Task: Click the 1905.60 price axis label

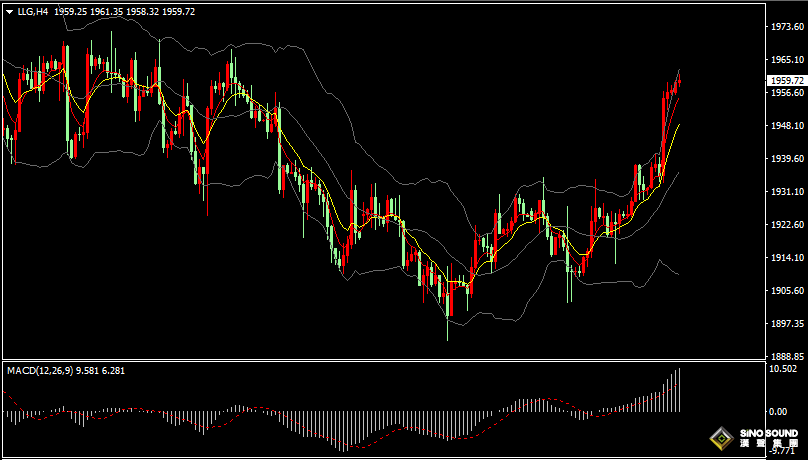Action: click(786, 290)
